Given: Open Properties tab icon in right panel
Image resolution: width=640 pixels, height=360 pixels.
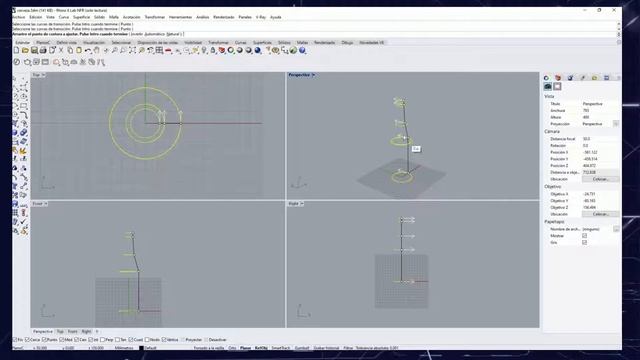Looking at the screenshot, I should (547, 78).
